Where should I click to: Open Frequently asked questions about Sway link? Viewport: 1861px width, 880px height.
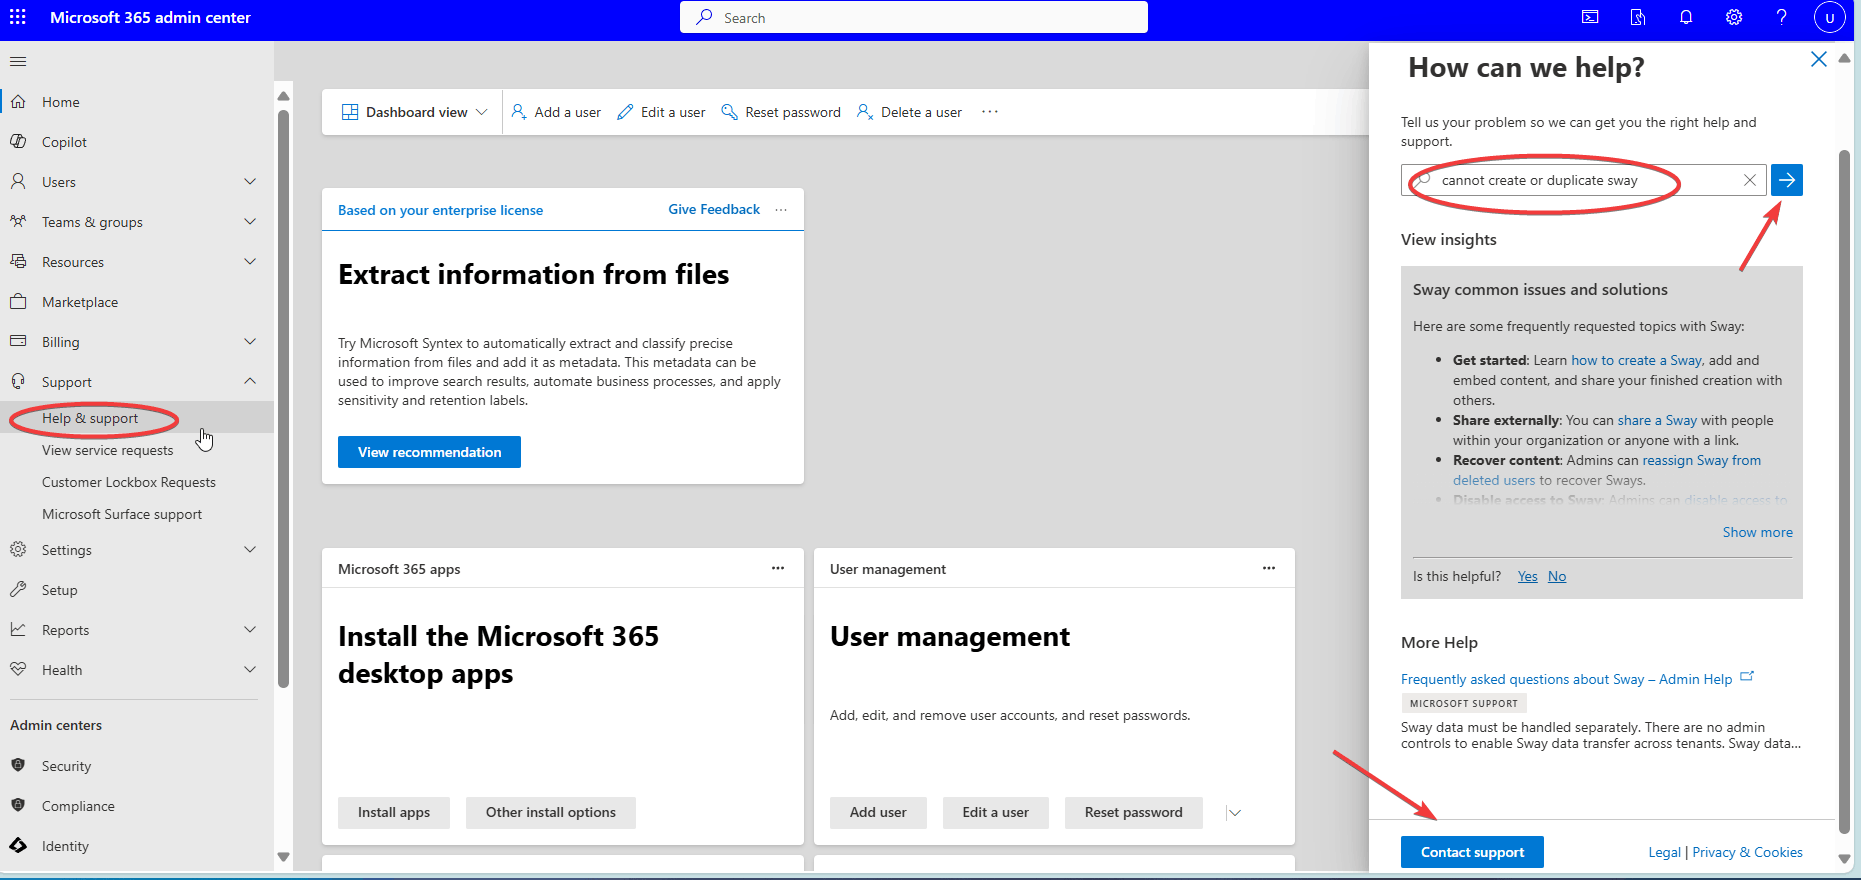(x=1566, y=679)
